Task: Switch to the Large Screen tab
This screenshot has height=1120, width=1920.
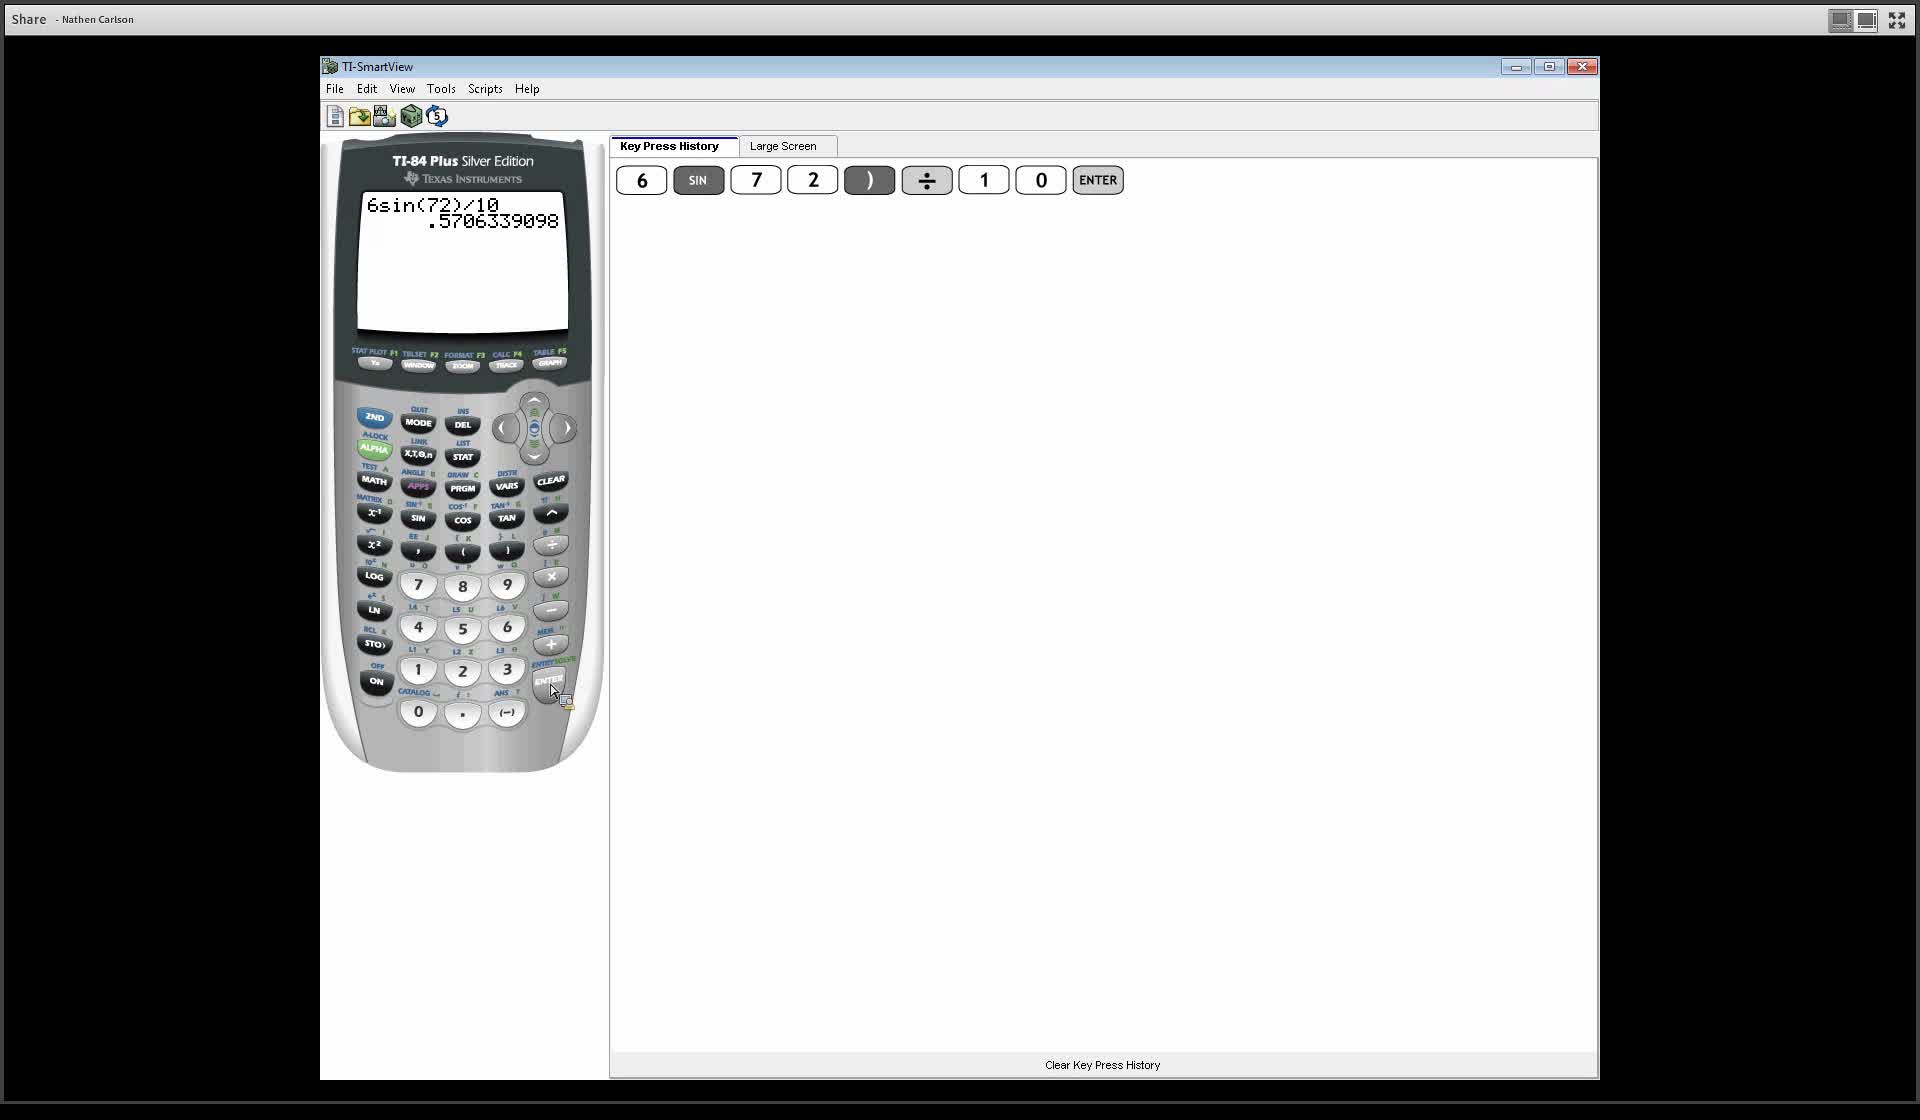Action: [783, 145]
